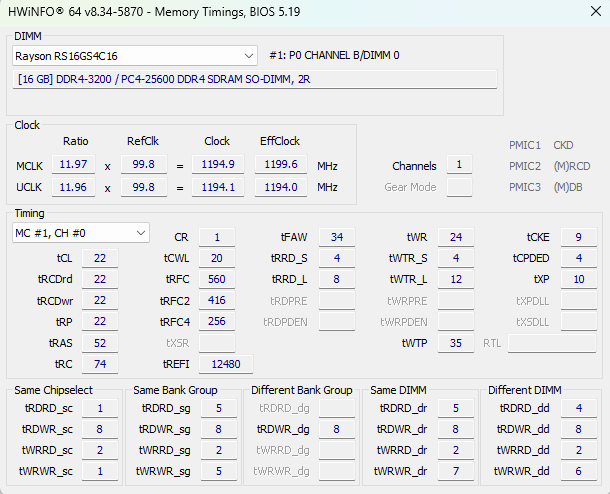Select the tRFC value 560
This screenshot has width=610, height=494.
tap(217, 279)
